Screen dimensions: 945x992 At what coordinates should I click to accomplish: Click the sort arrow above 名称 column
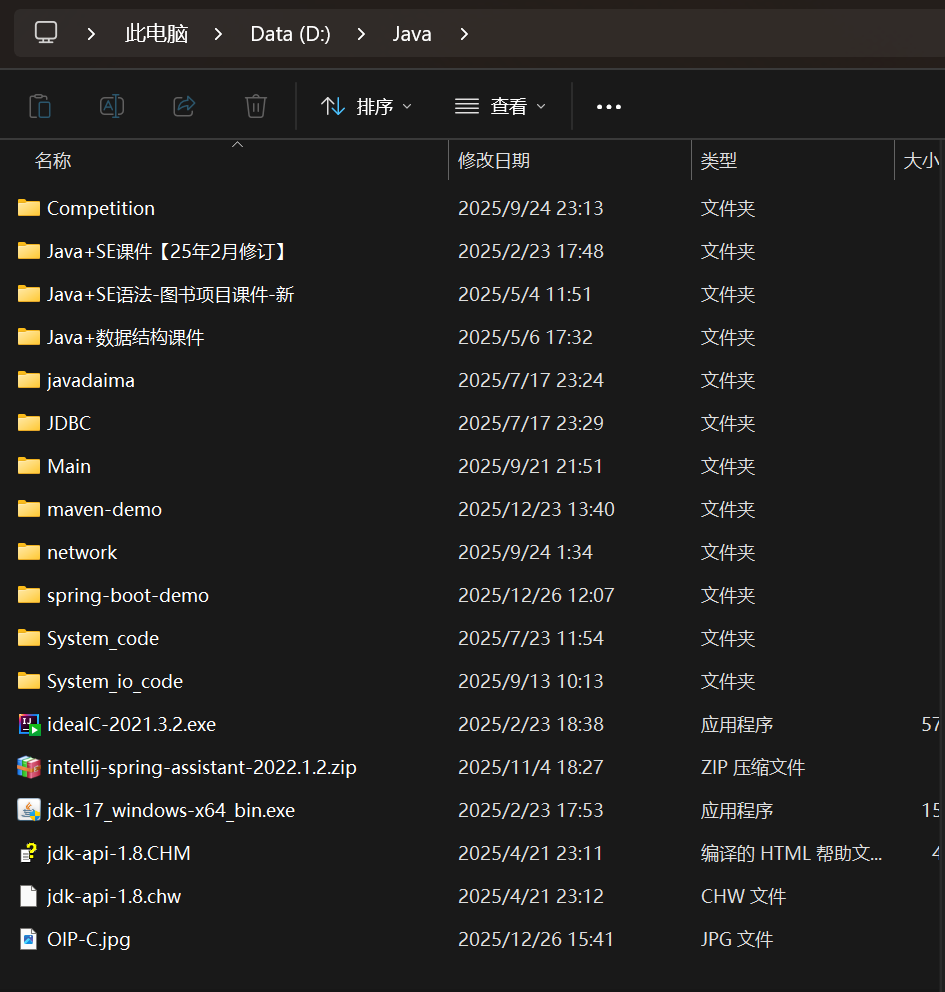[238, 144]
